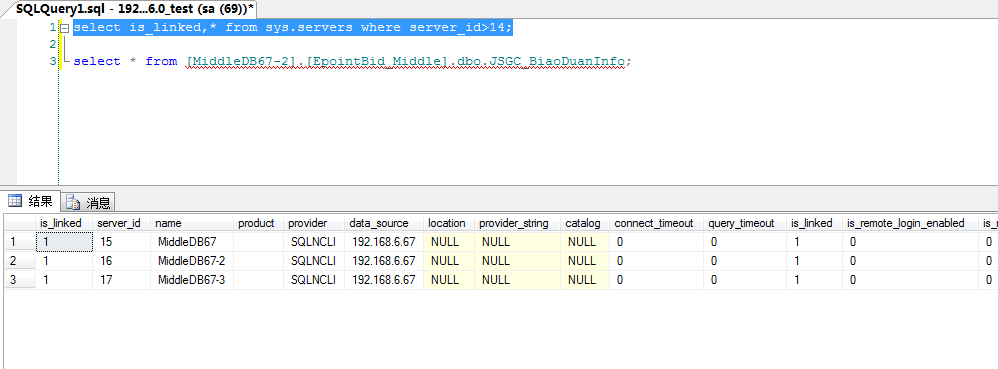Viewport: 998px width, 369px height.
Task: Switch to the 结果 results tab
Action: coord(31,202)
